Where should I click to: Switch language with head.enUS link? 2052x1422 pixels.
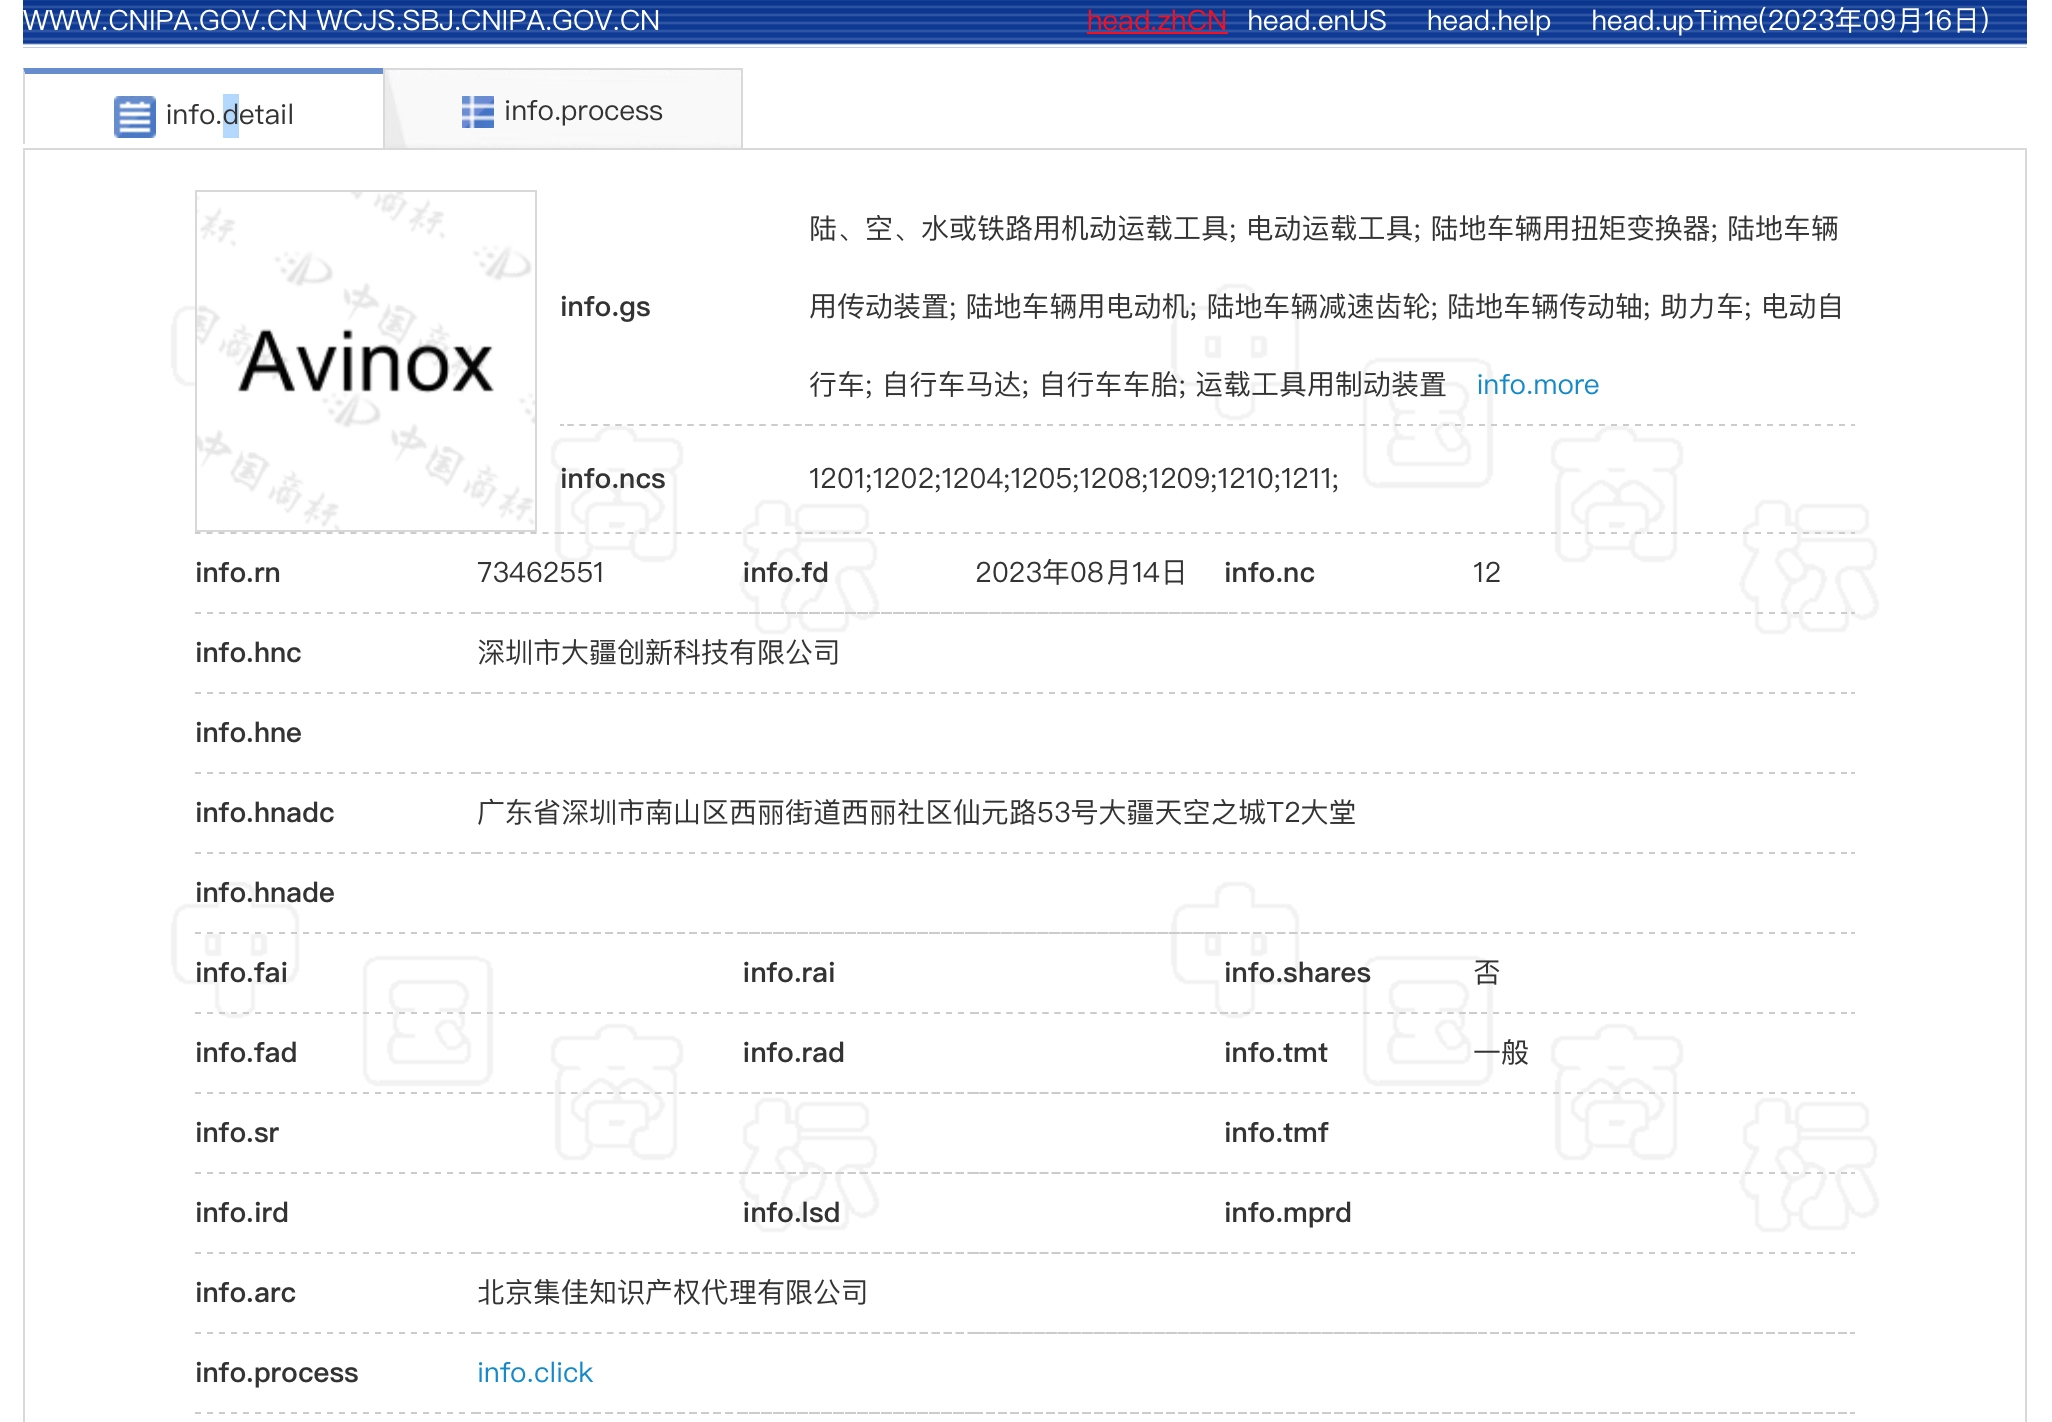click(1316, 21)
